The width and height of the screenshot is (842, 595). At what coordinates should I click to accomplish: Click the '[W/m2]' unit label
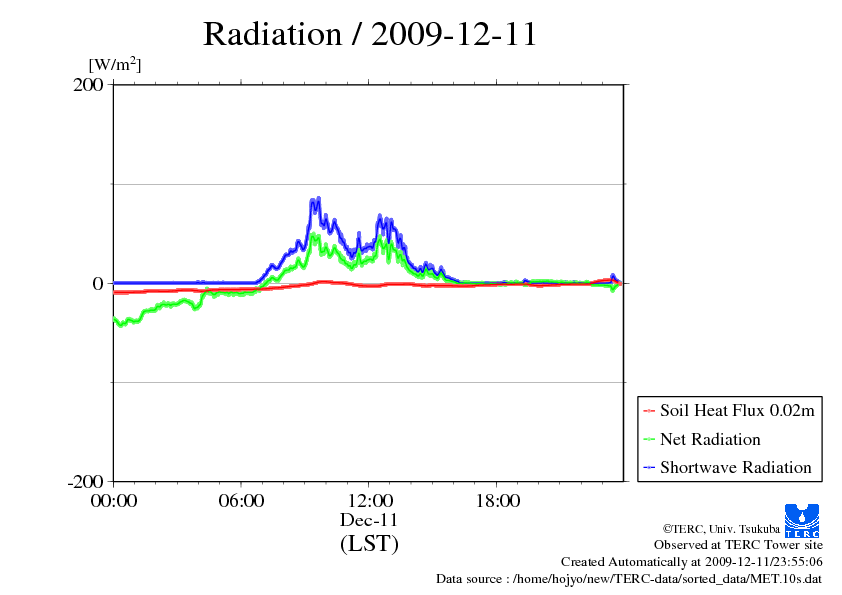(115, 64)
